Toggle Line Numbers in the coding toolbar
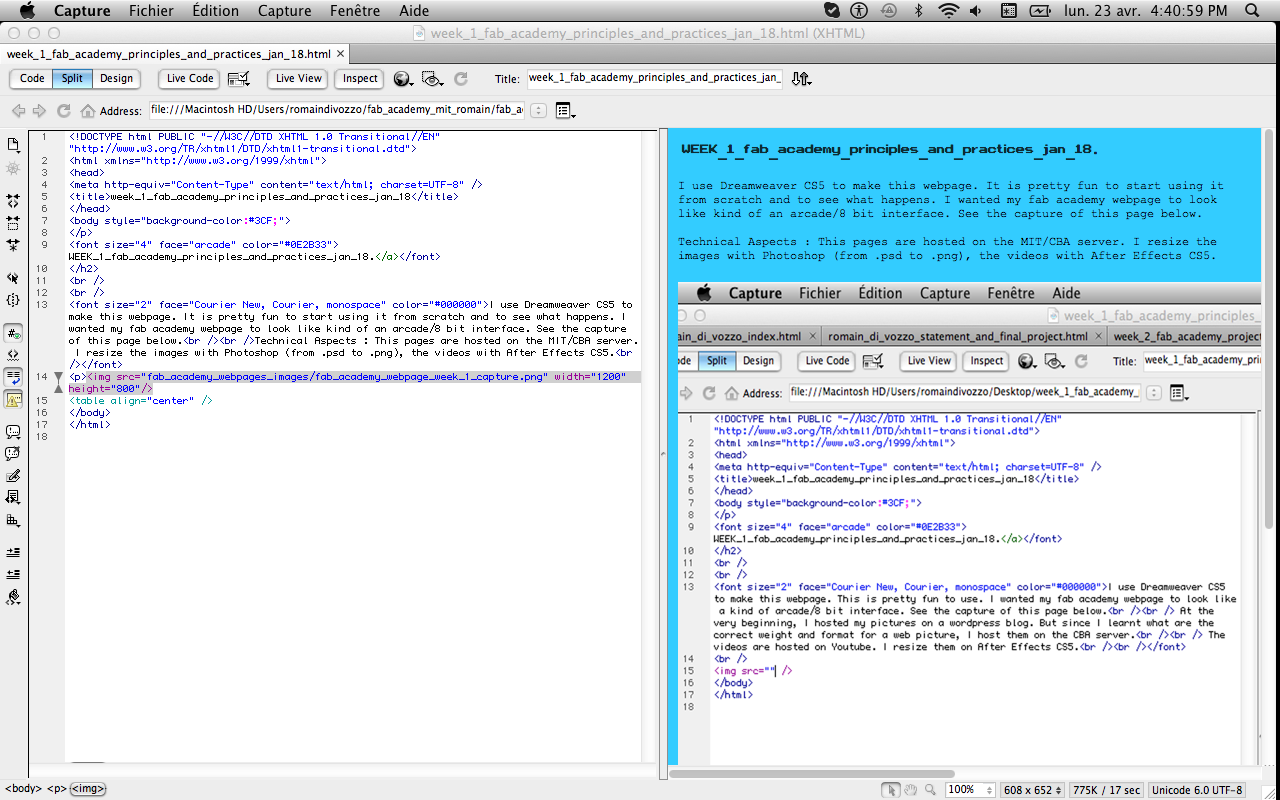This screenshot has height=800, width=1280. pos(14,334)
